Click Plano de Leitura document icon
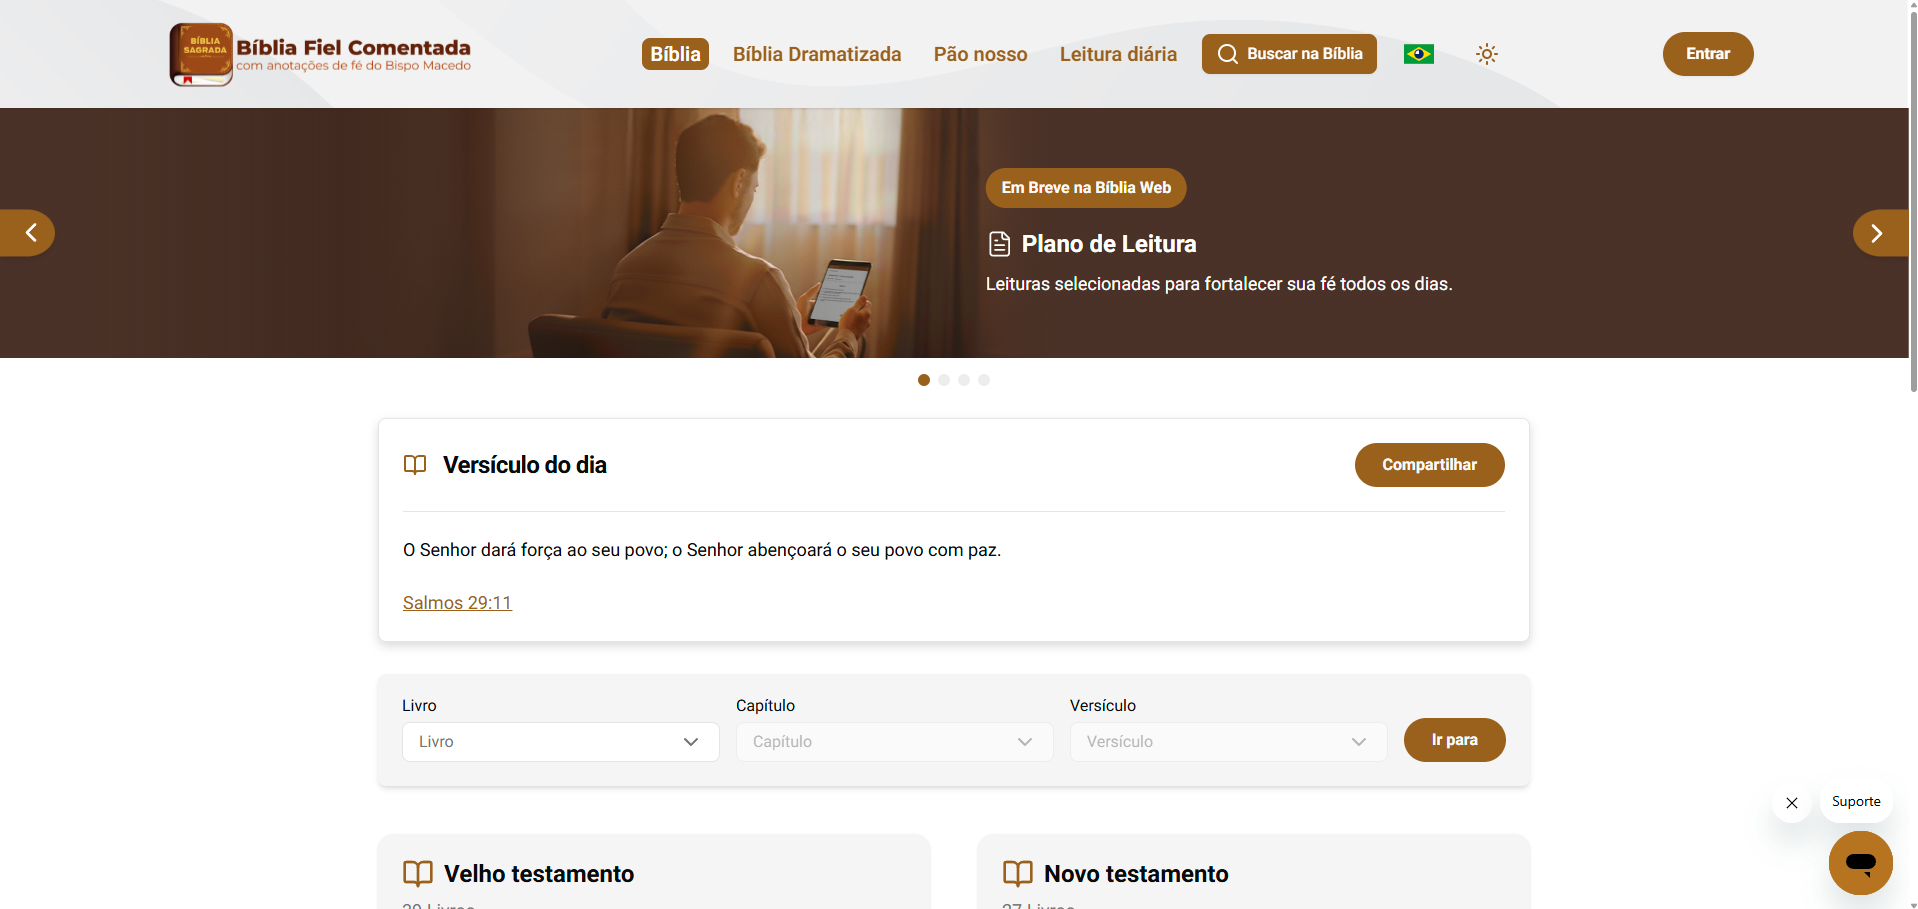1918x909 pixels. tap(999, 244)
